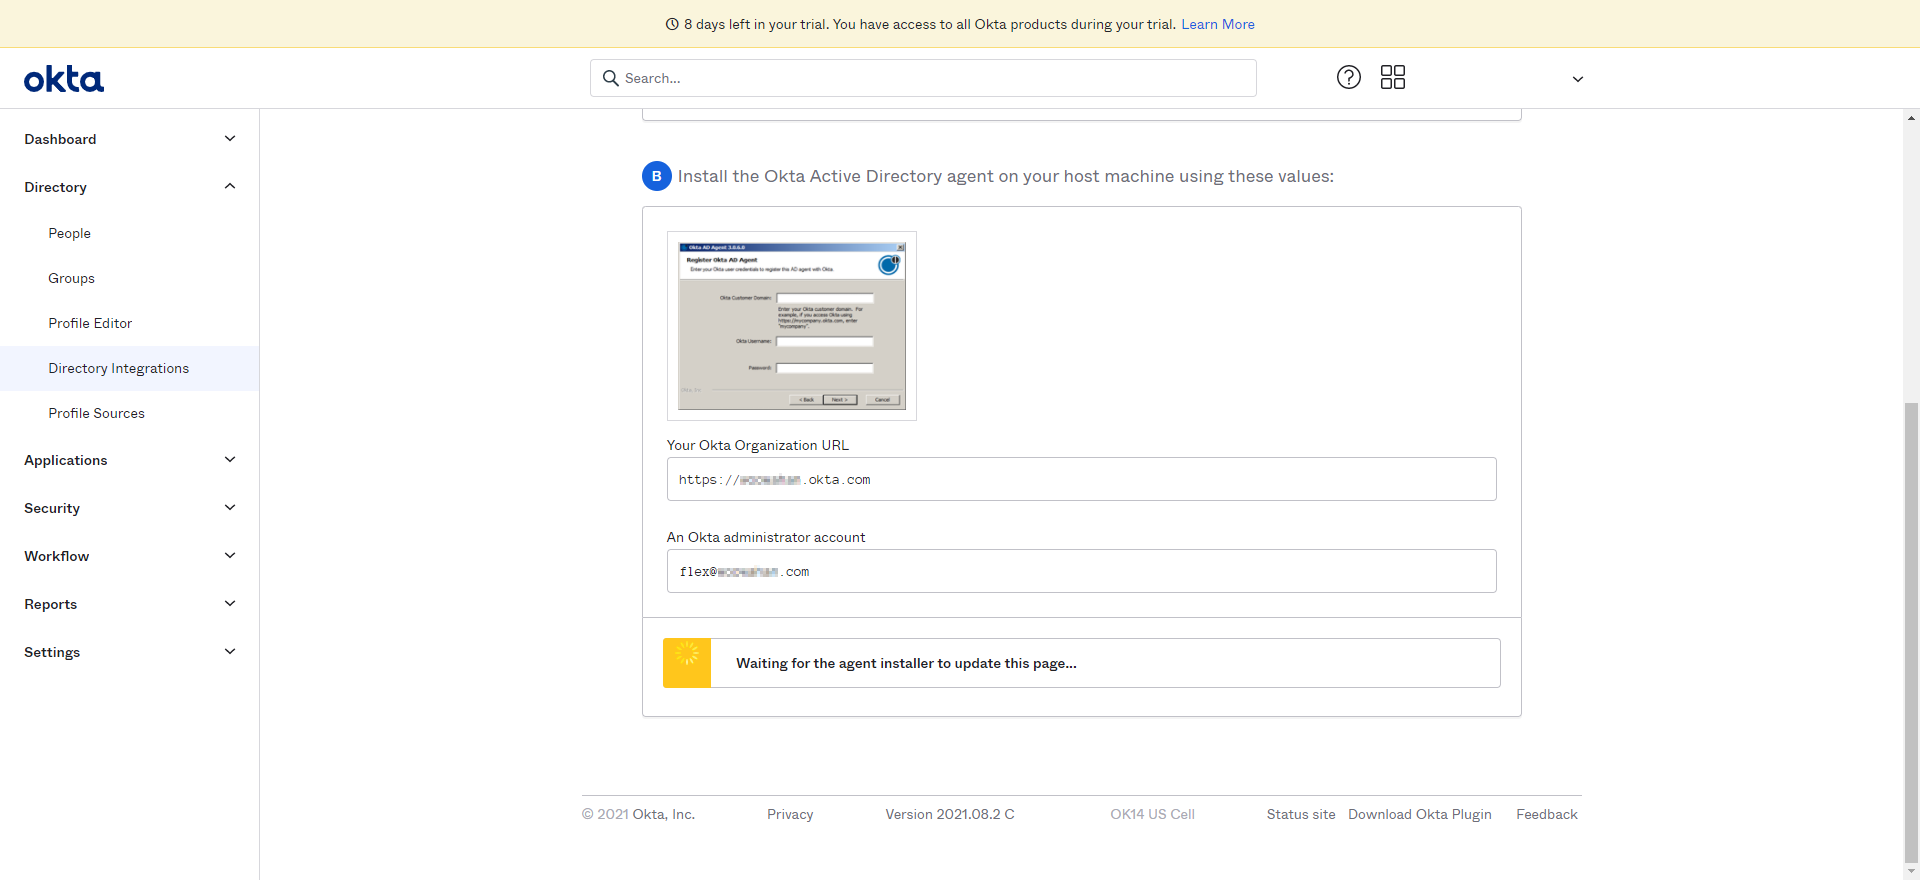Click the scrollbar down arrow

1911,871
